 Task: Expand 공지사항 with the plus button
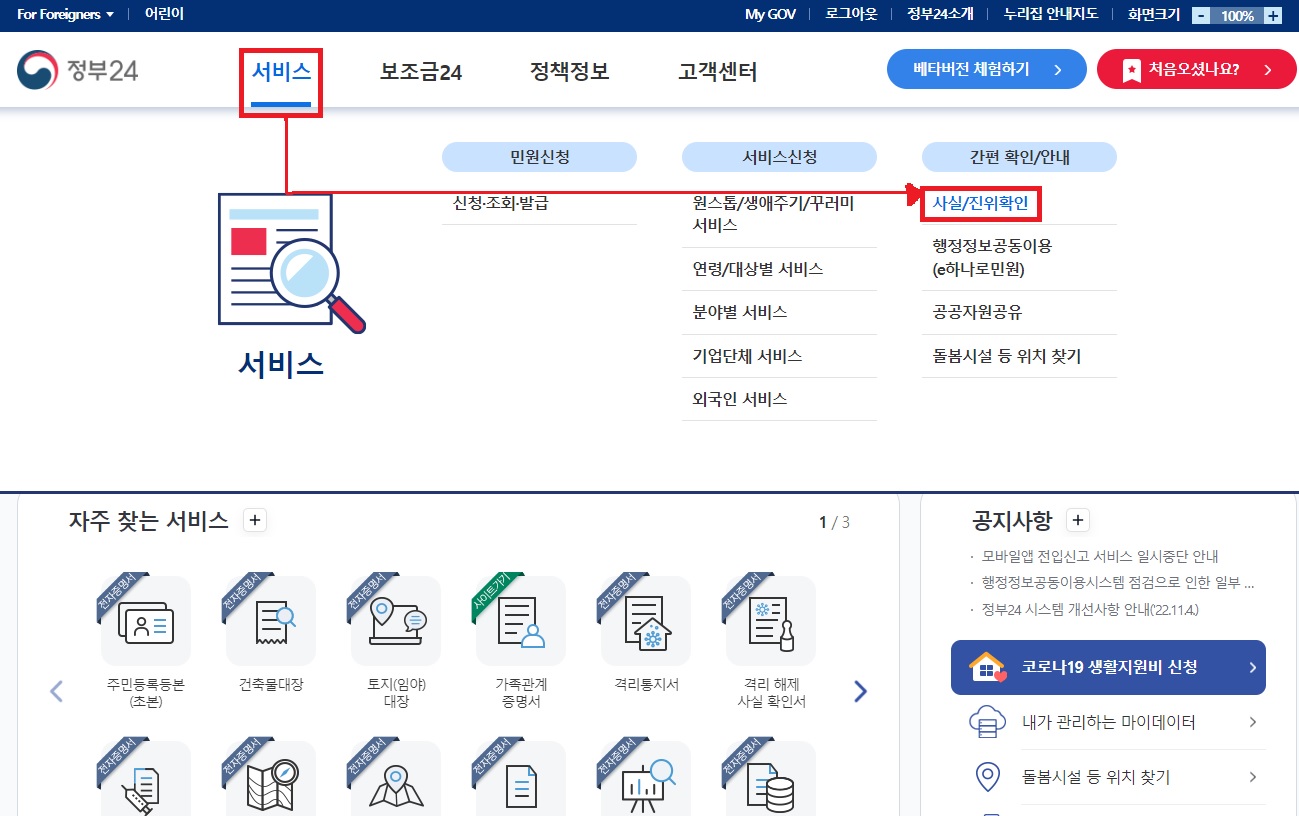[x=1079, y=520]
